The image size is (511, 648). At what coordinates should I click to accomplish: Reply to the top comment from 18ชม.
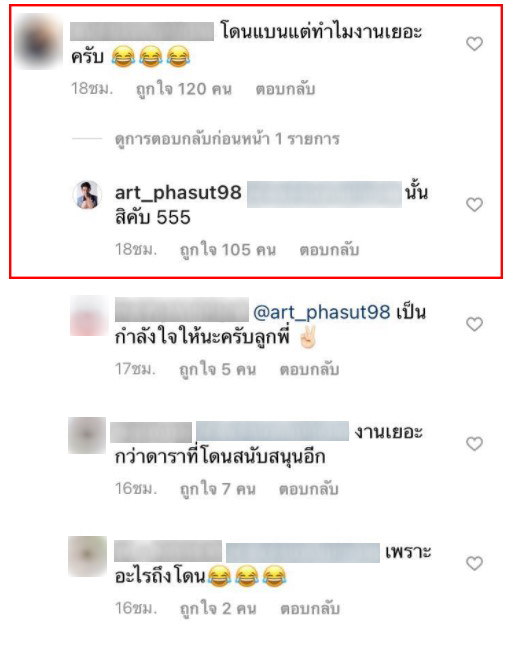[x=285, y=89]
